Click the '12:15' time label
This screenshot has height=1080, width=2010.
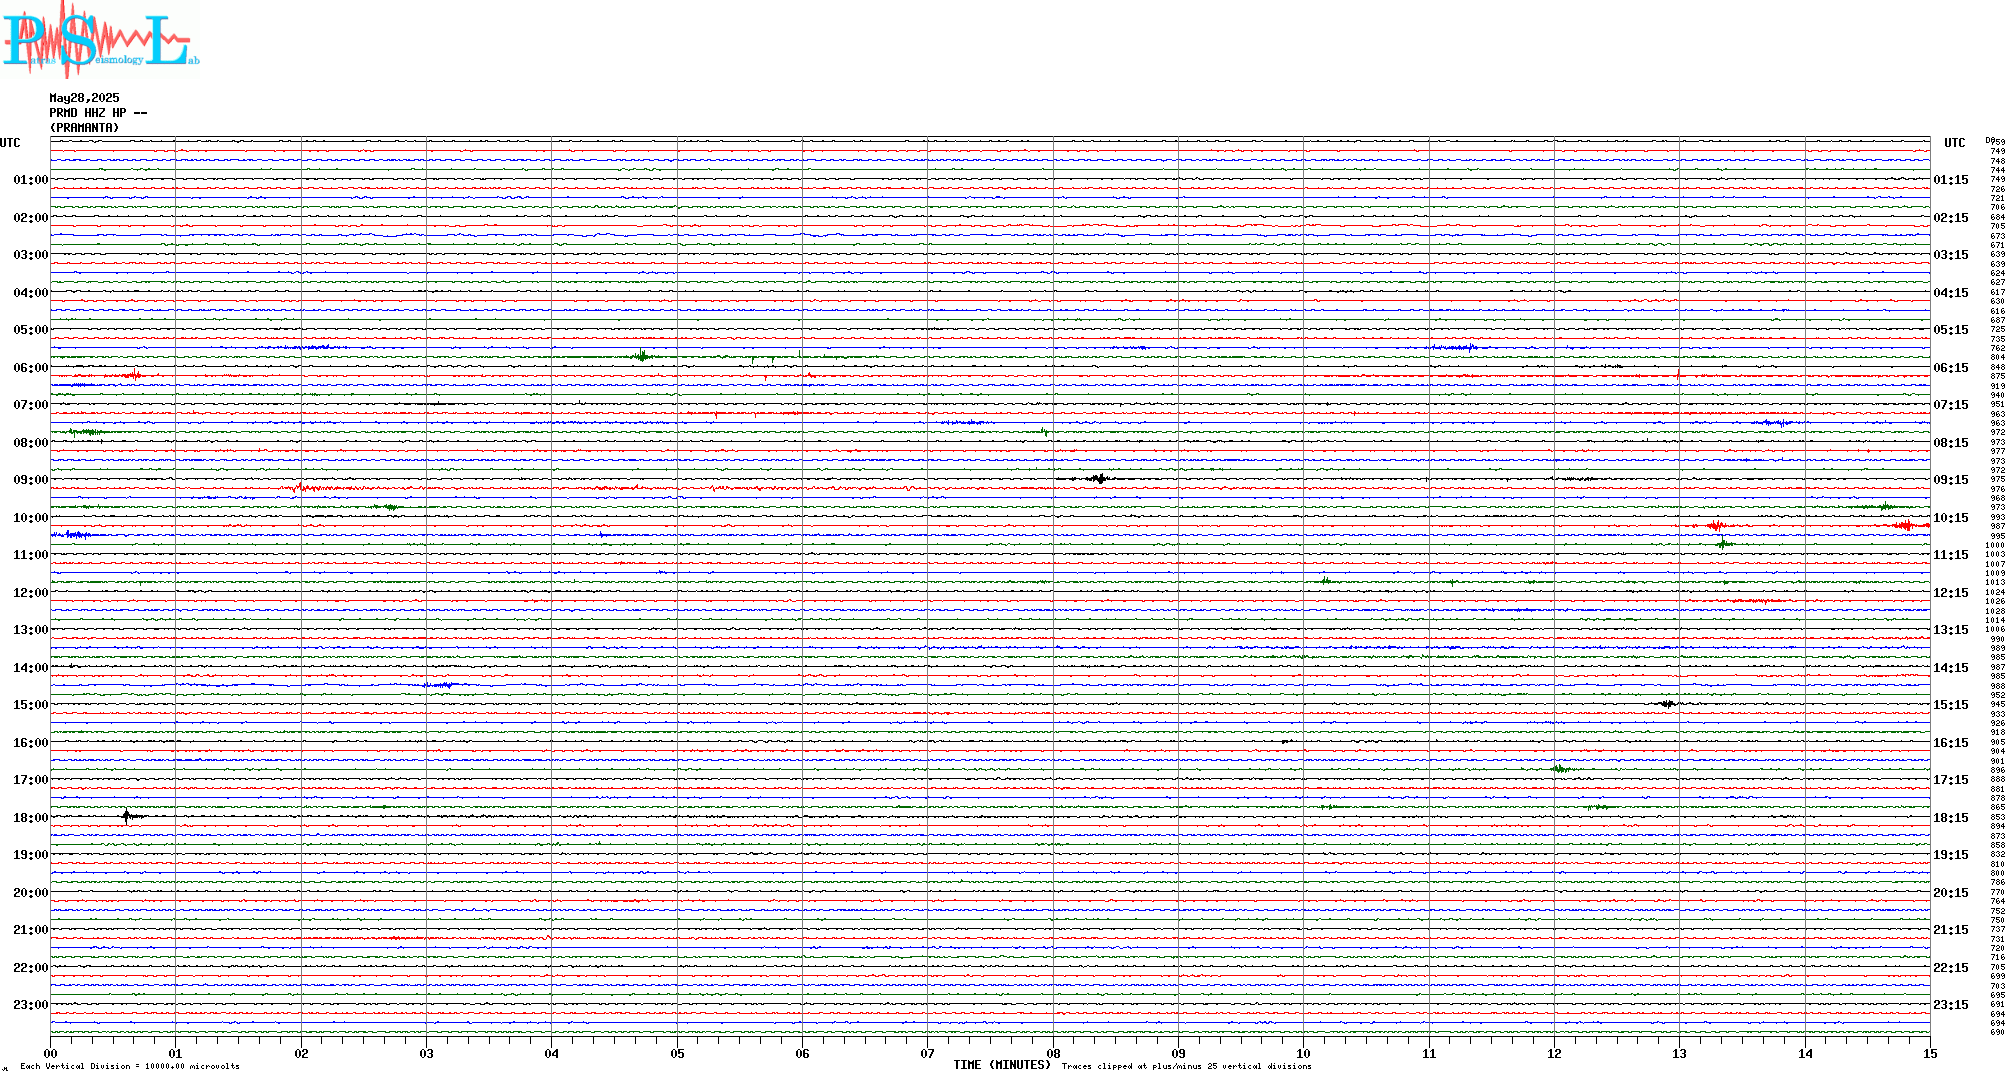click(x=1951, y=593)
